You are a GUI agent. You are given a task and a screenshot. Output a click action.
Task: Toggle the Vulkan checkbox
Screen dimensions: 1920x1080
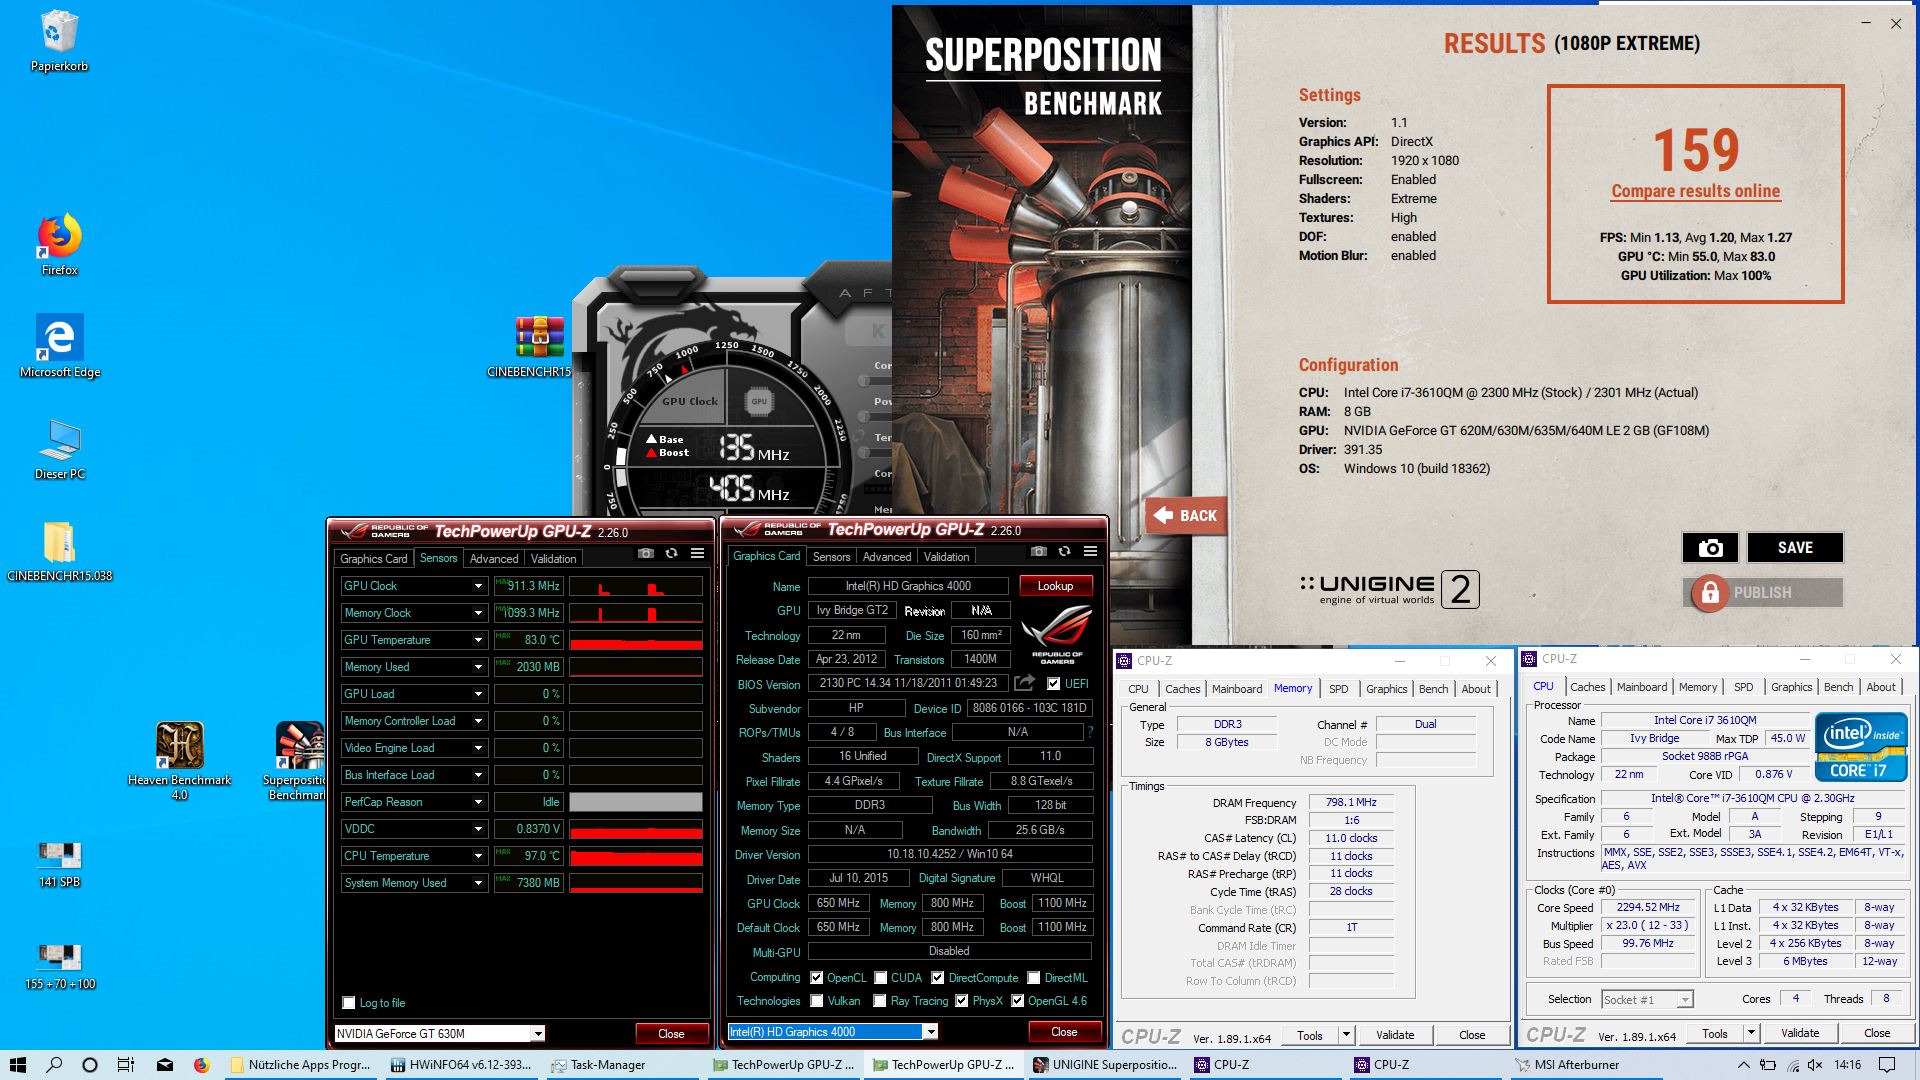pos(817,1001)
